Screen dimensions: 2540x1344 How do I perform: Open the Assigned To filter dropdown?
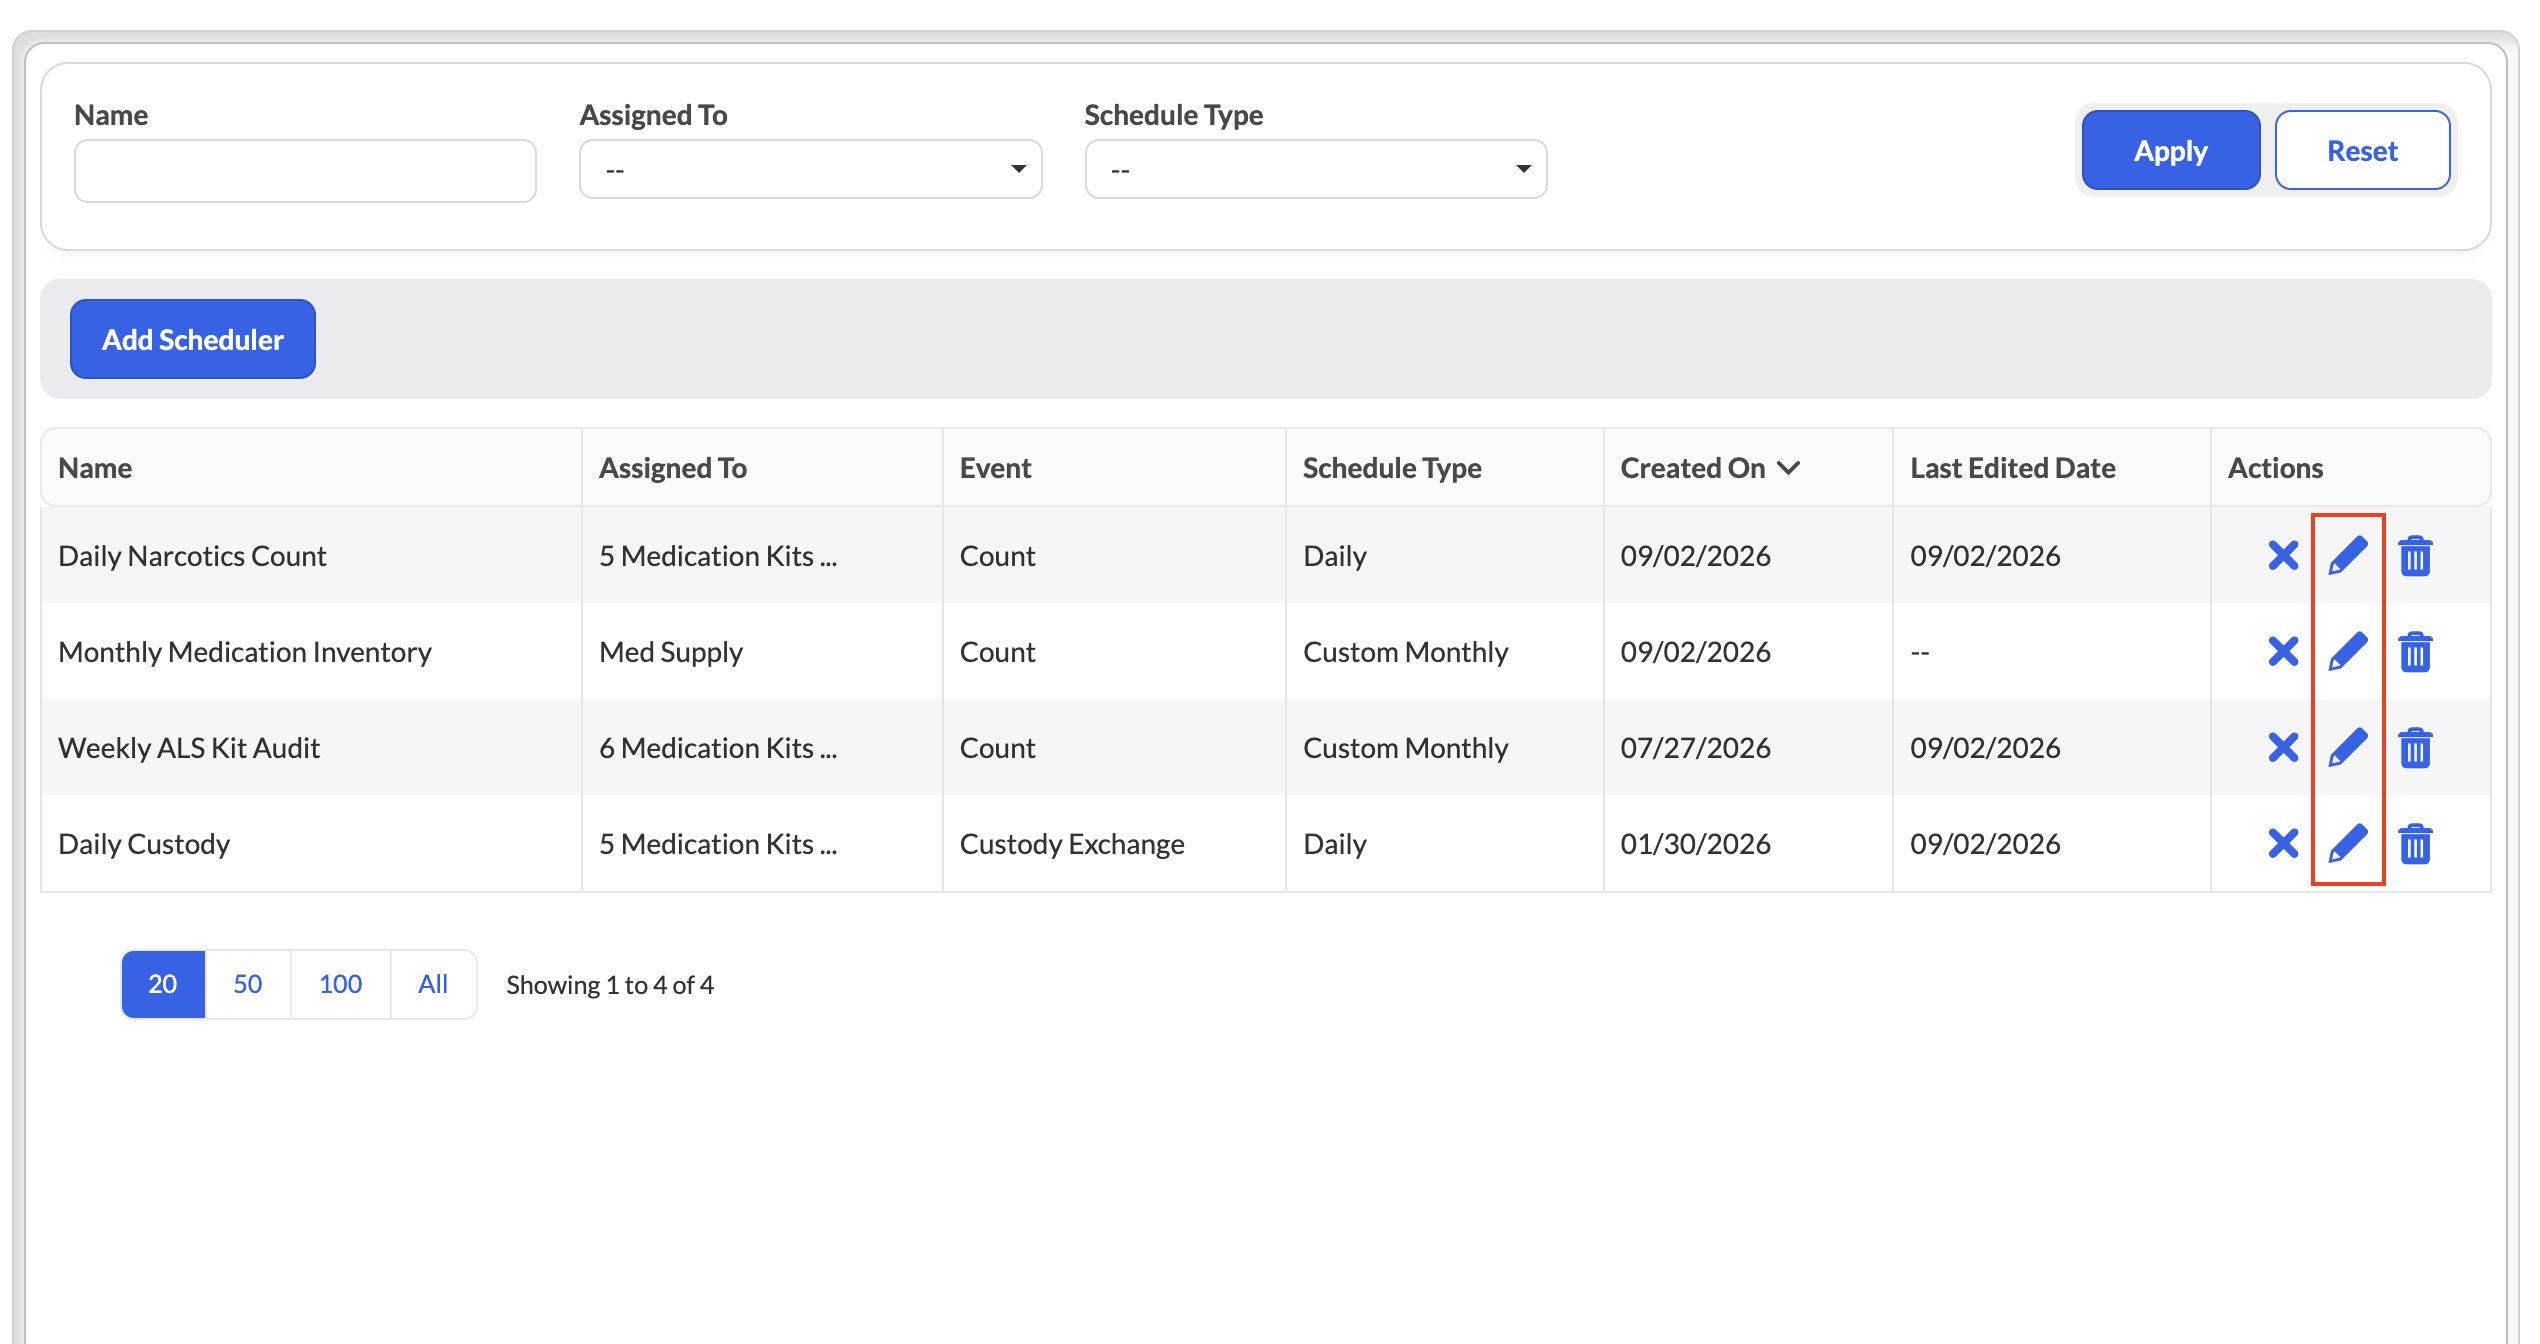coord(810,169)
